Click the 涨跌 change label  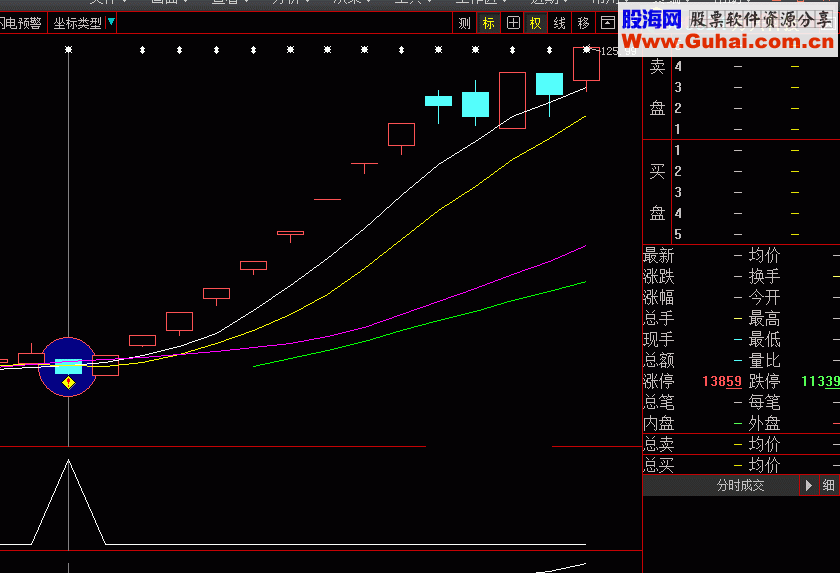(x=658, y=276)
